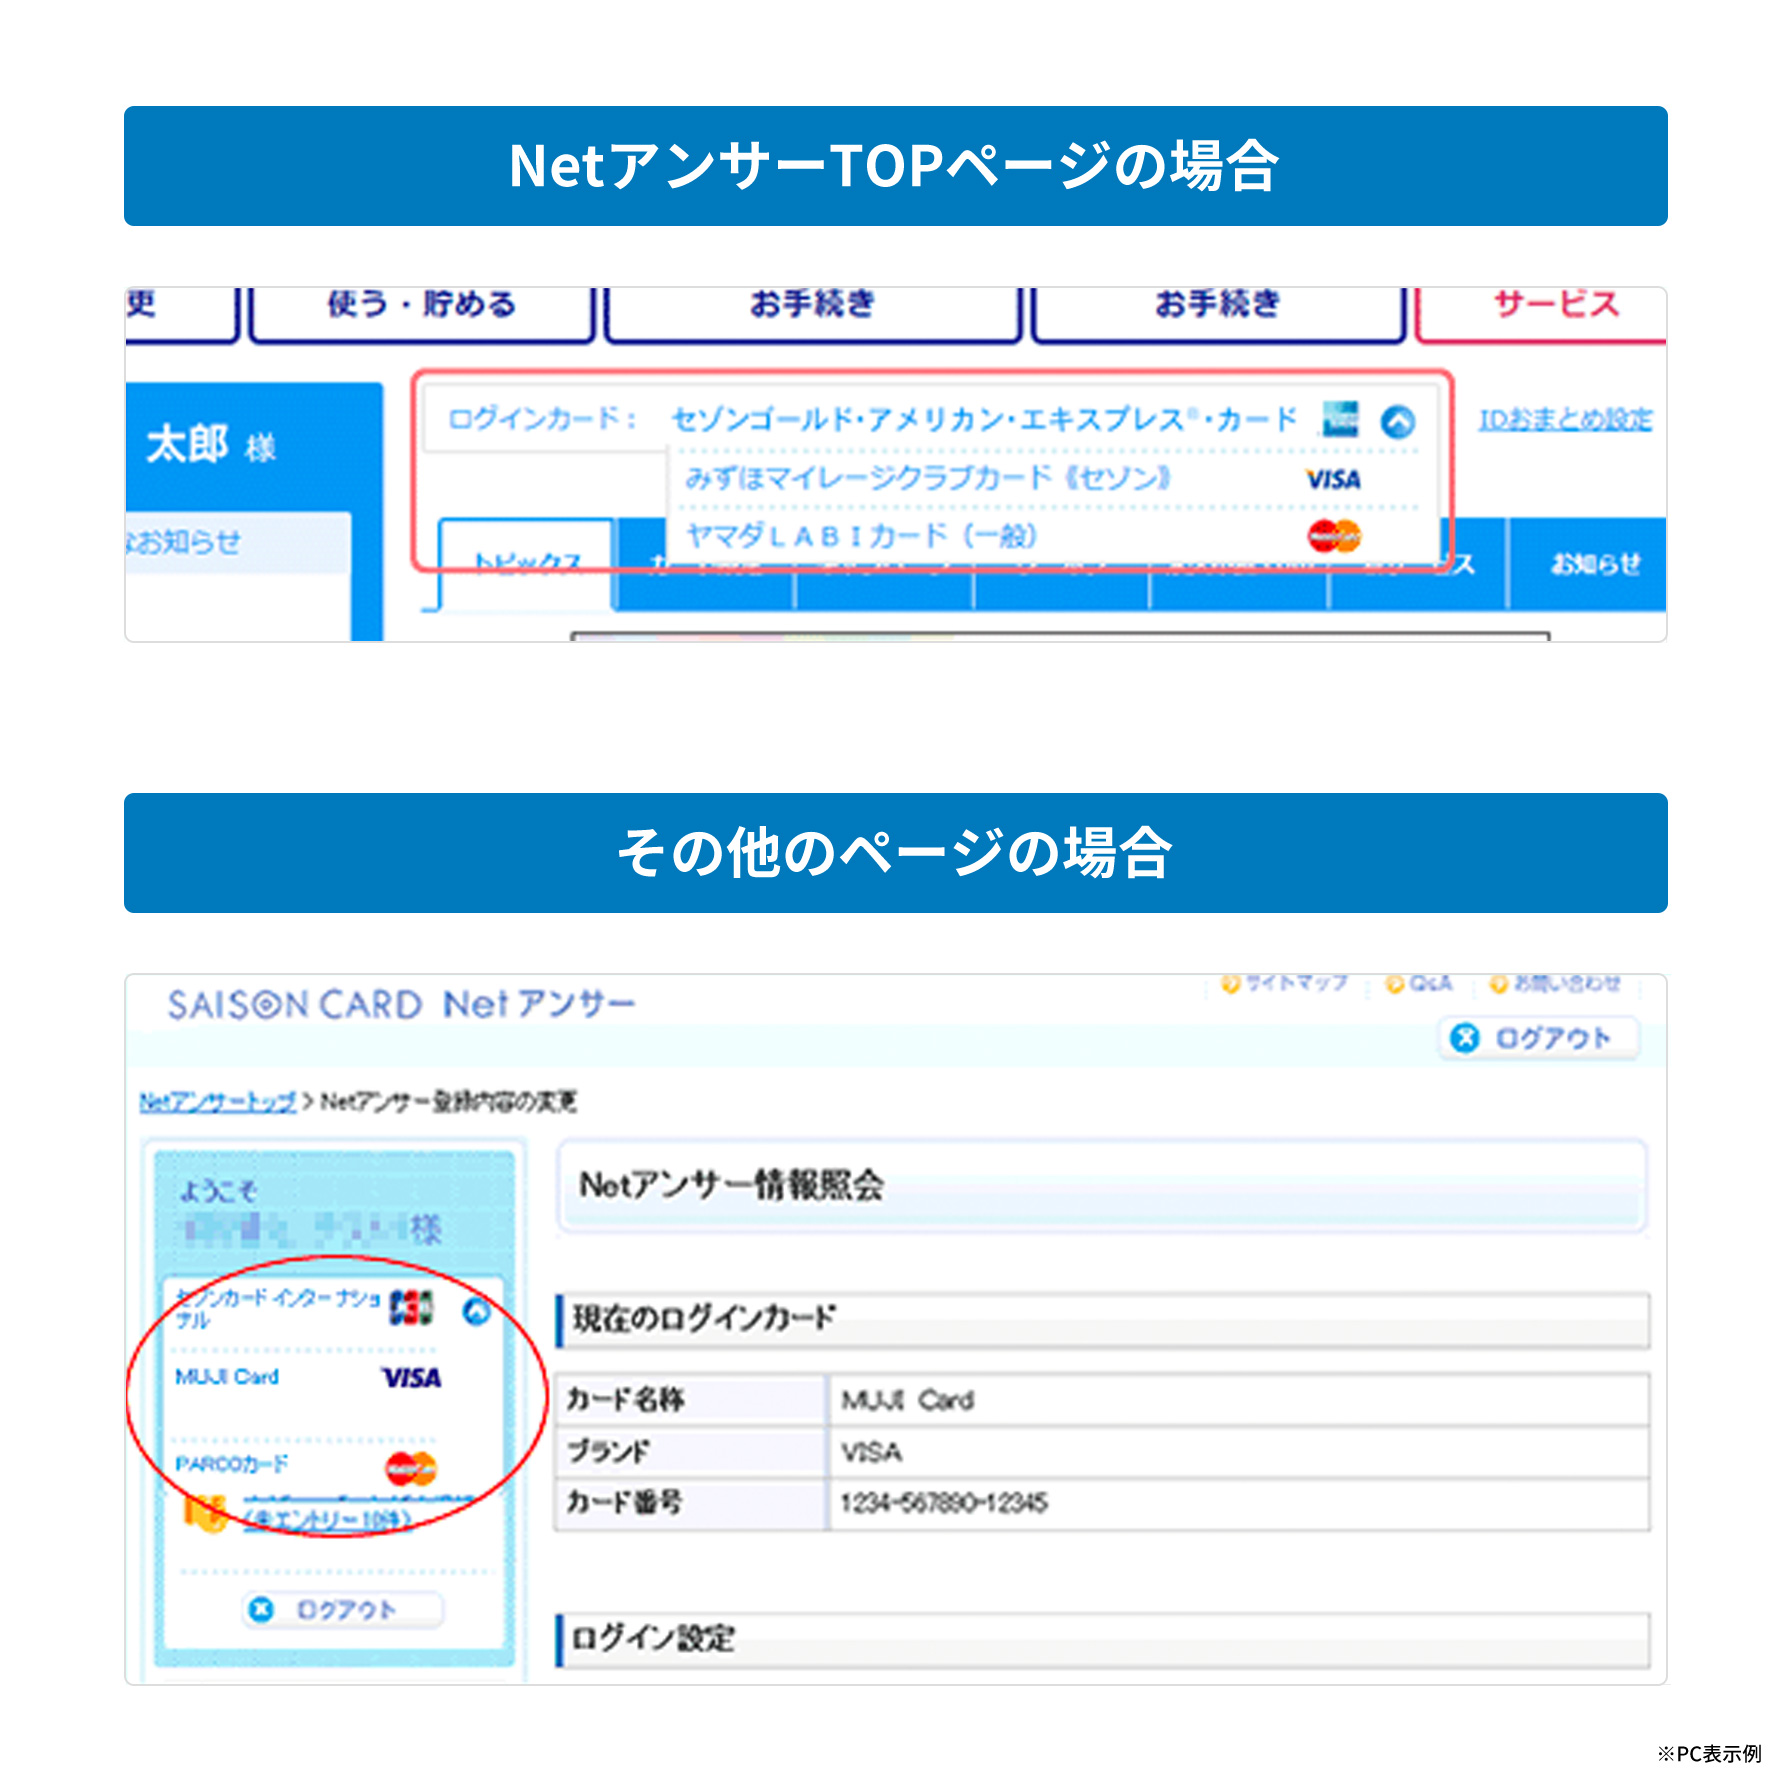Click the orange arrow icon beside Q&A
This screenshot has width=1792, height=1792.
click(x=1394, y=985)
